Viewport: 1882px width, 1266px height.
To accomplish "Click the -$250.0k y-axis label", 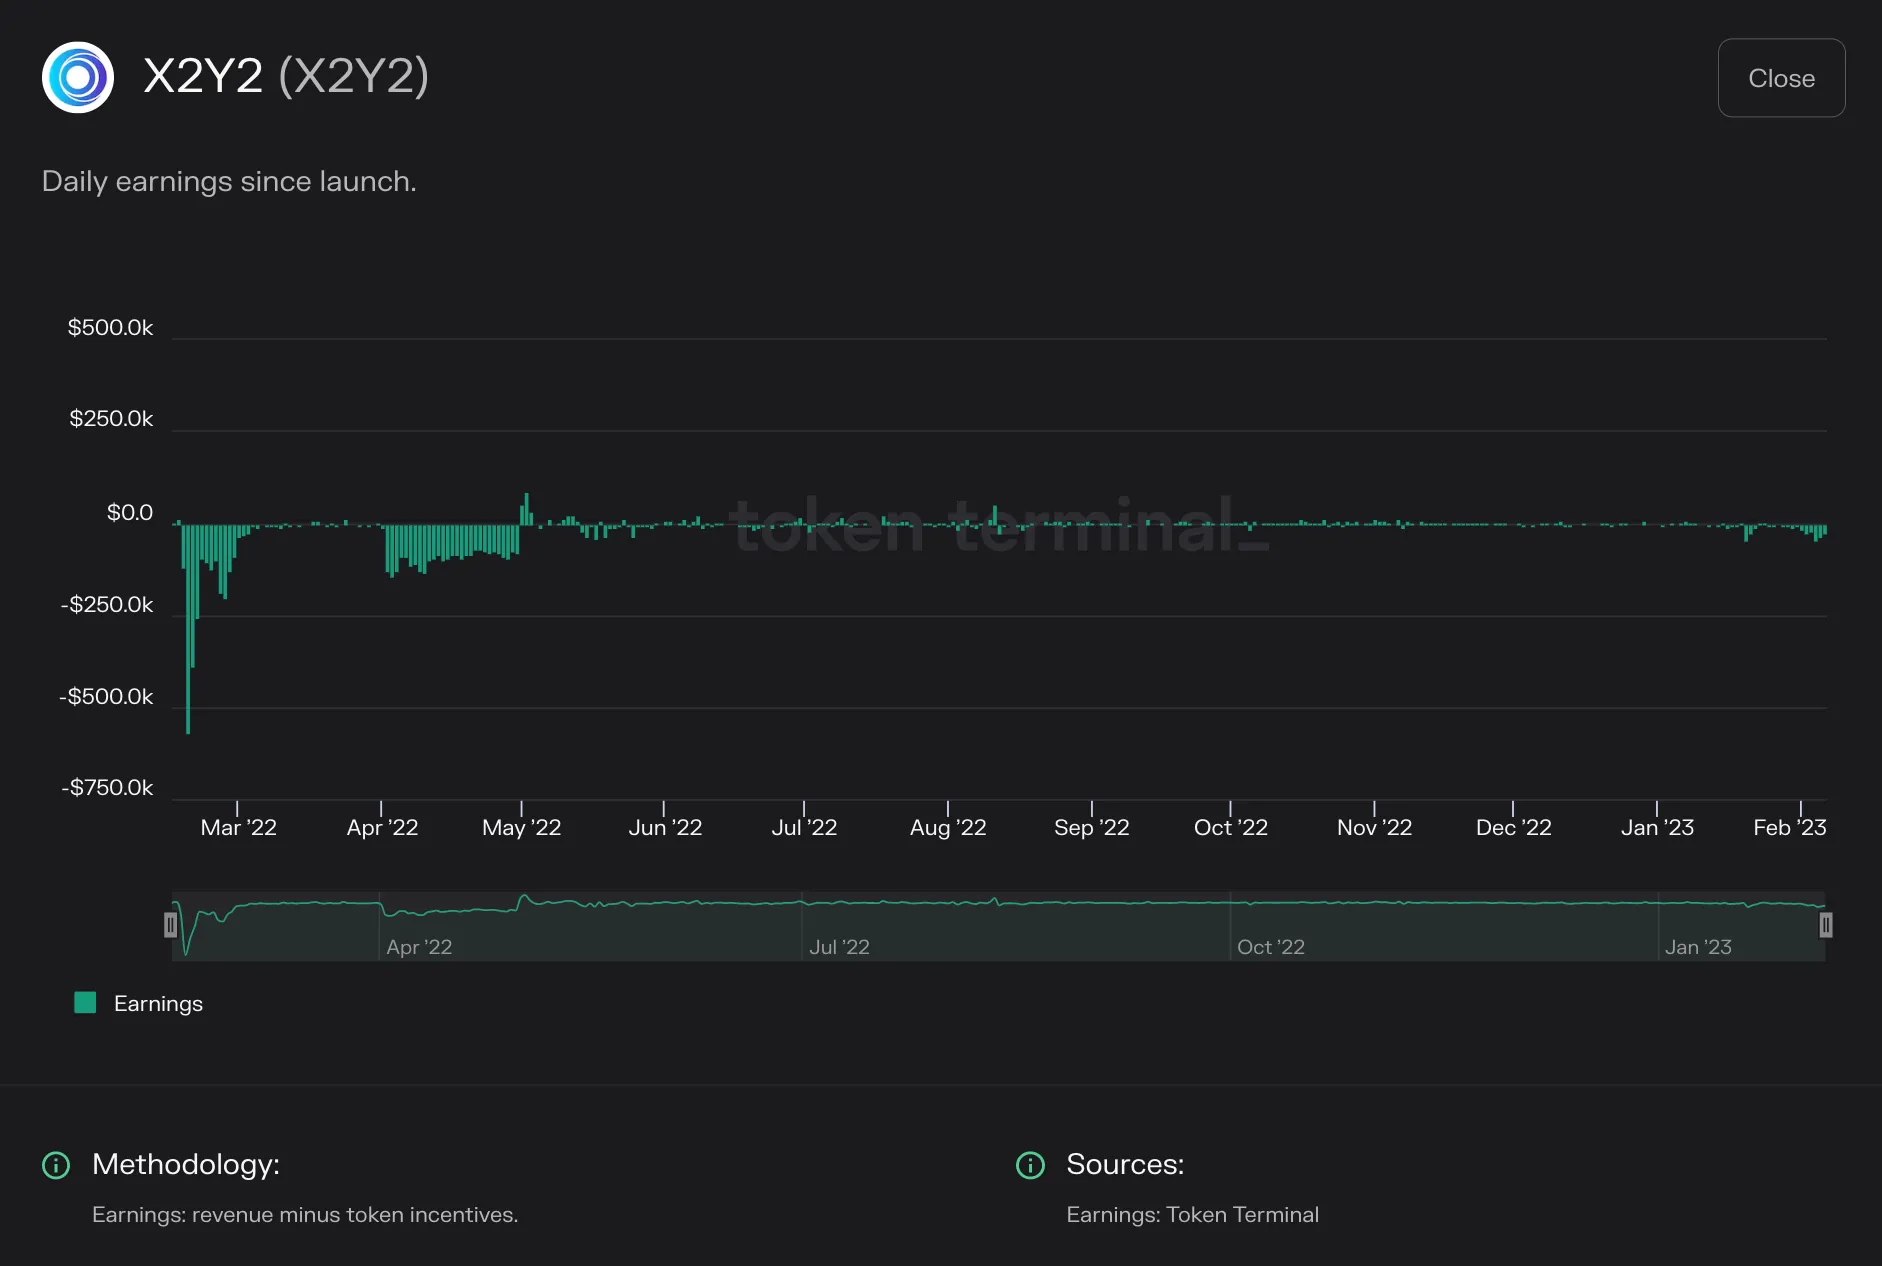I will point(107,605).
